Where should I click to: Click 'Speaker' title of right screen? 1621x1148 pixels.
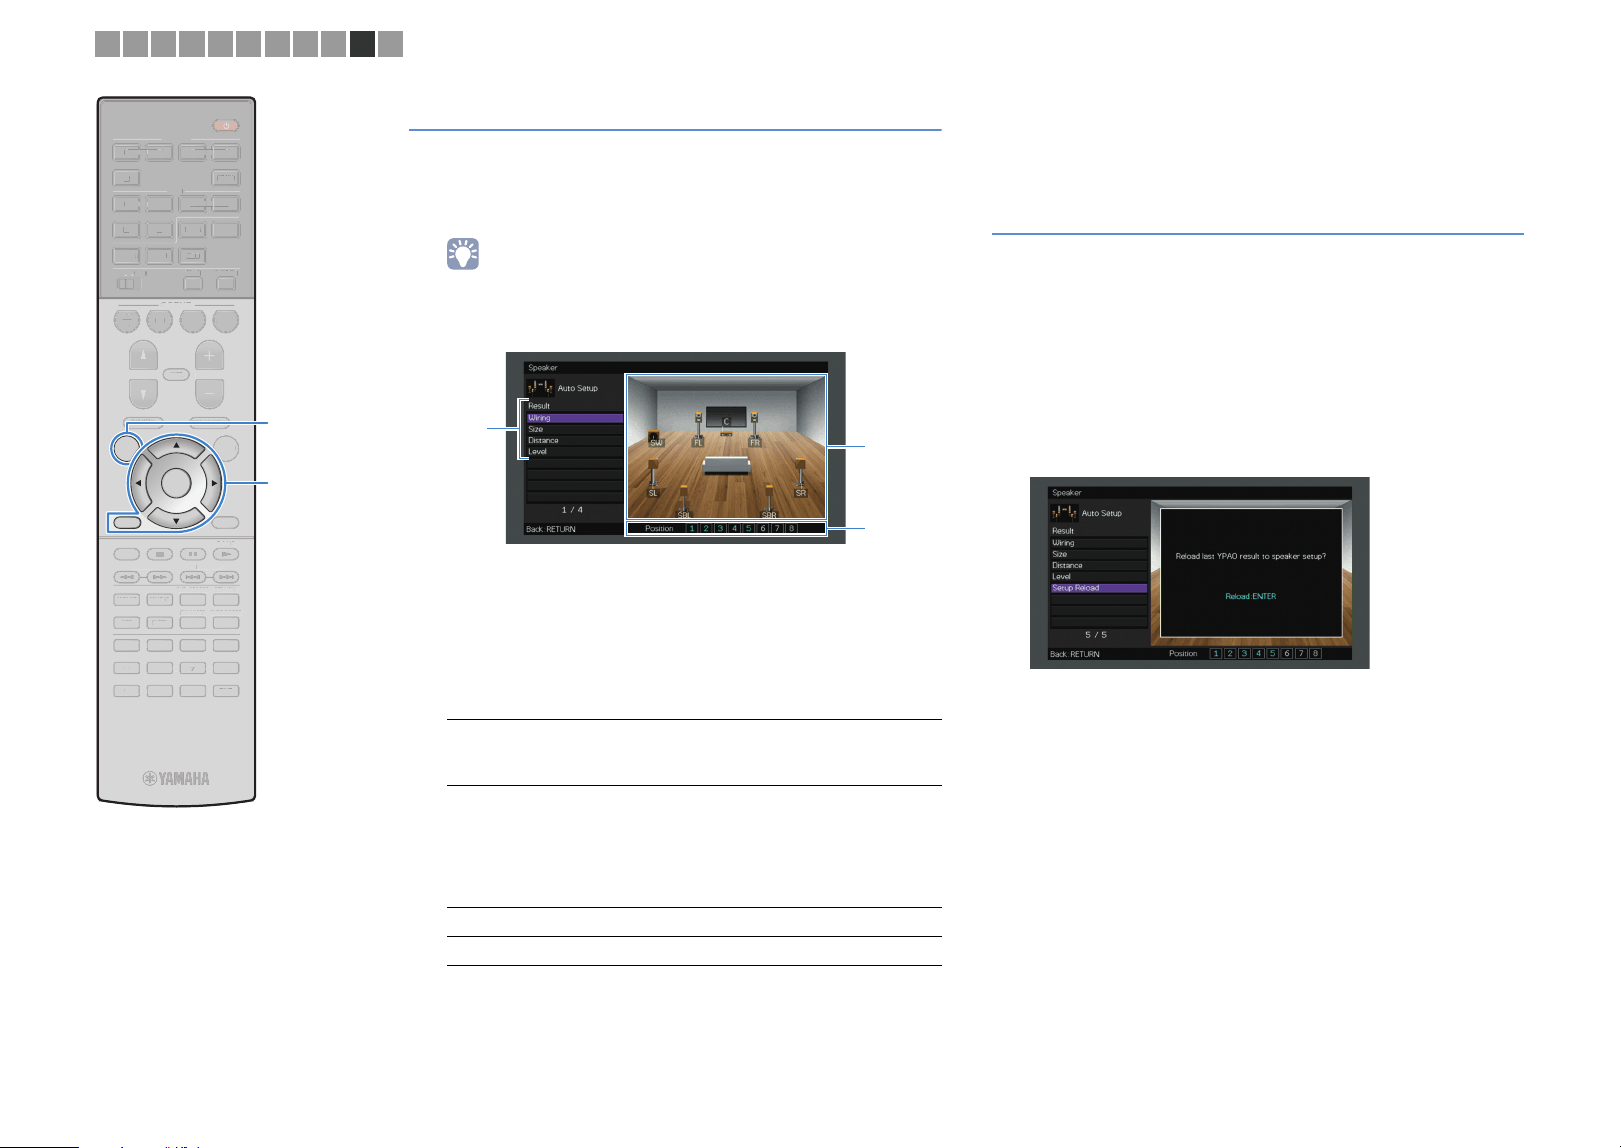click(1067, 493)
